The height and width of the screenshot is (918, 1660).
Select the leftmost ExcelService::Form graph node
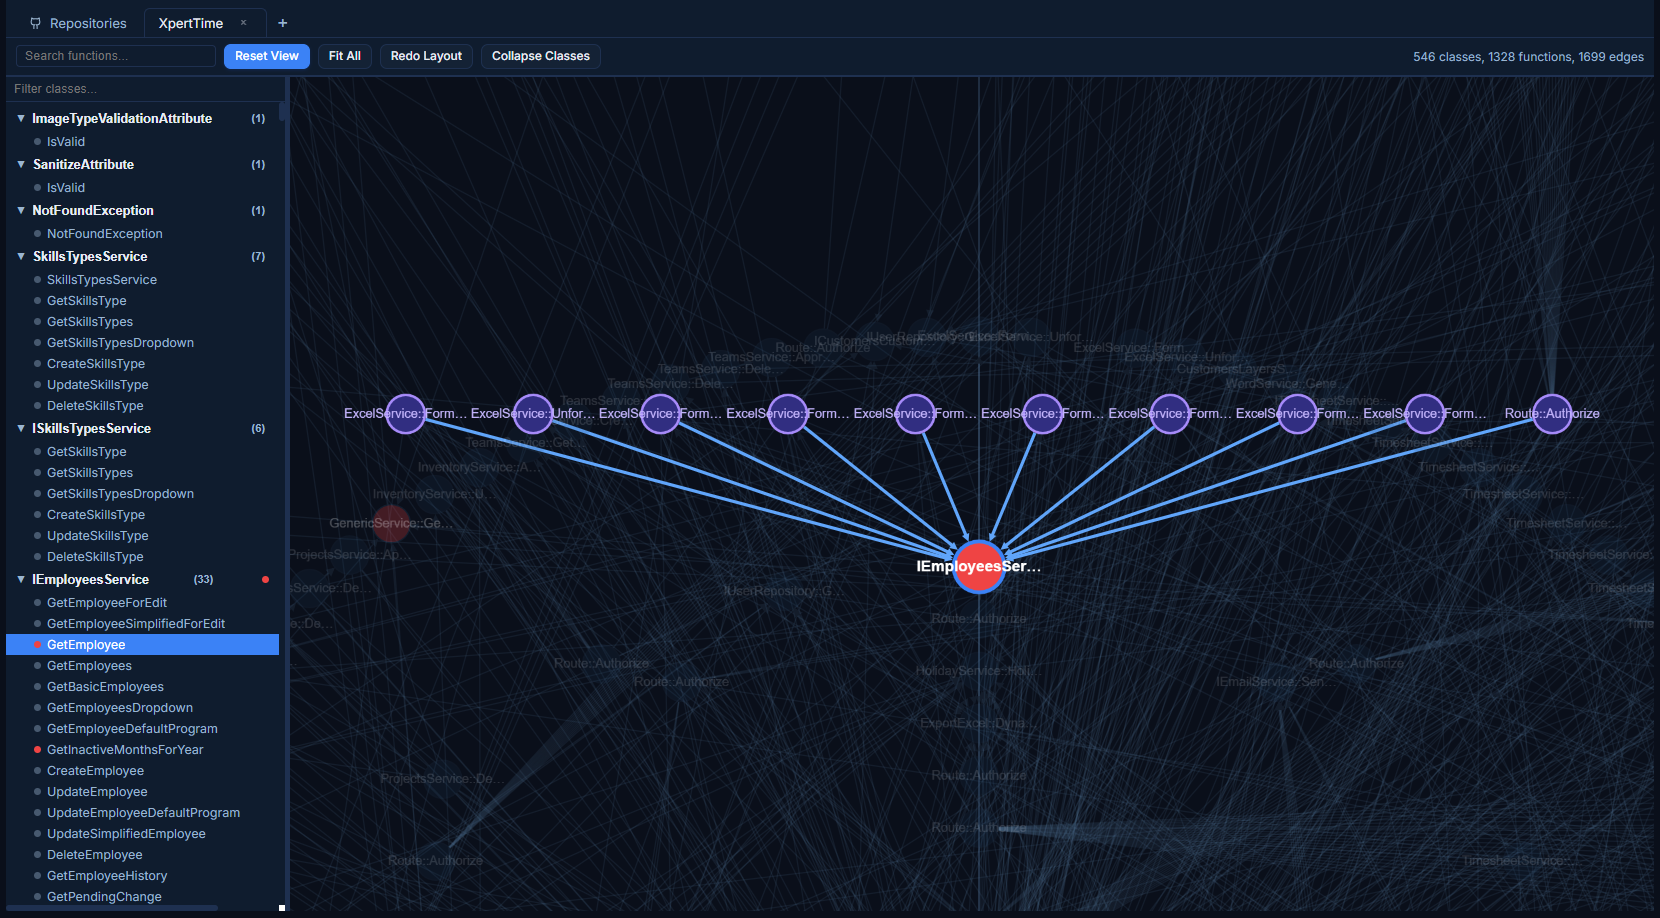coord(405,414)
